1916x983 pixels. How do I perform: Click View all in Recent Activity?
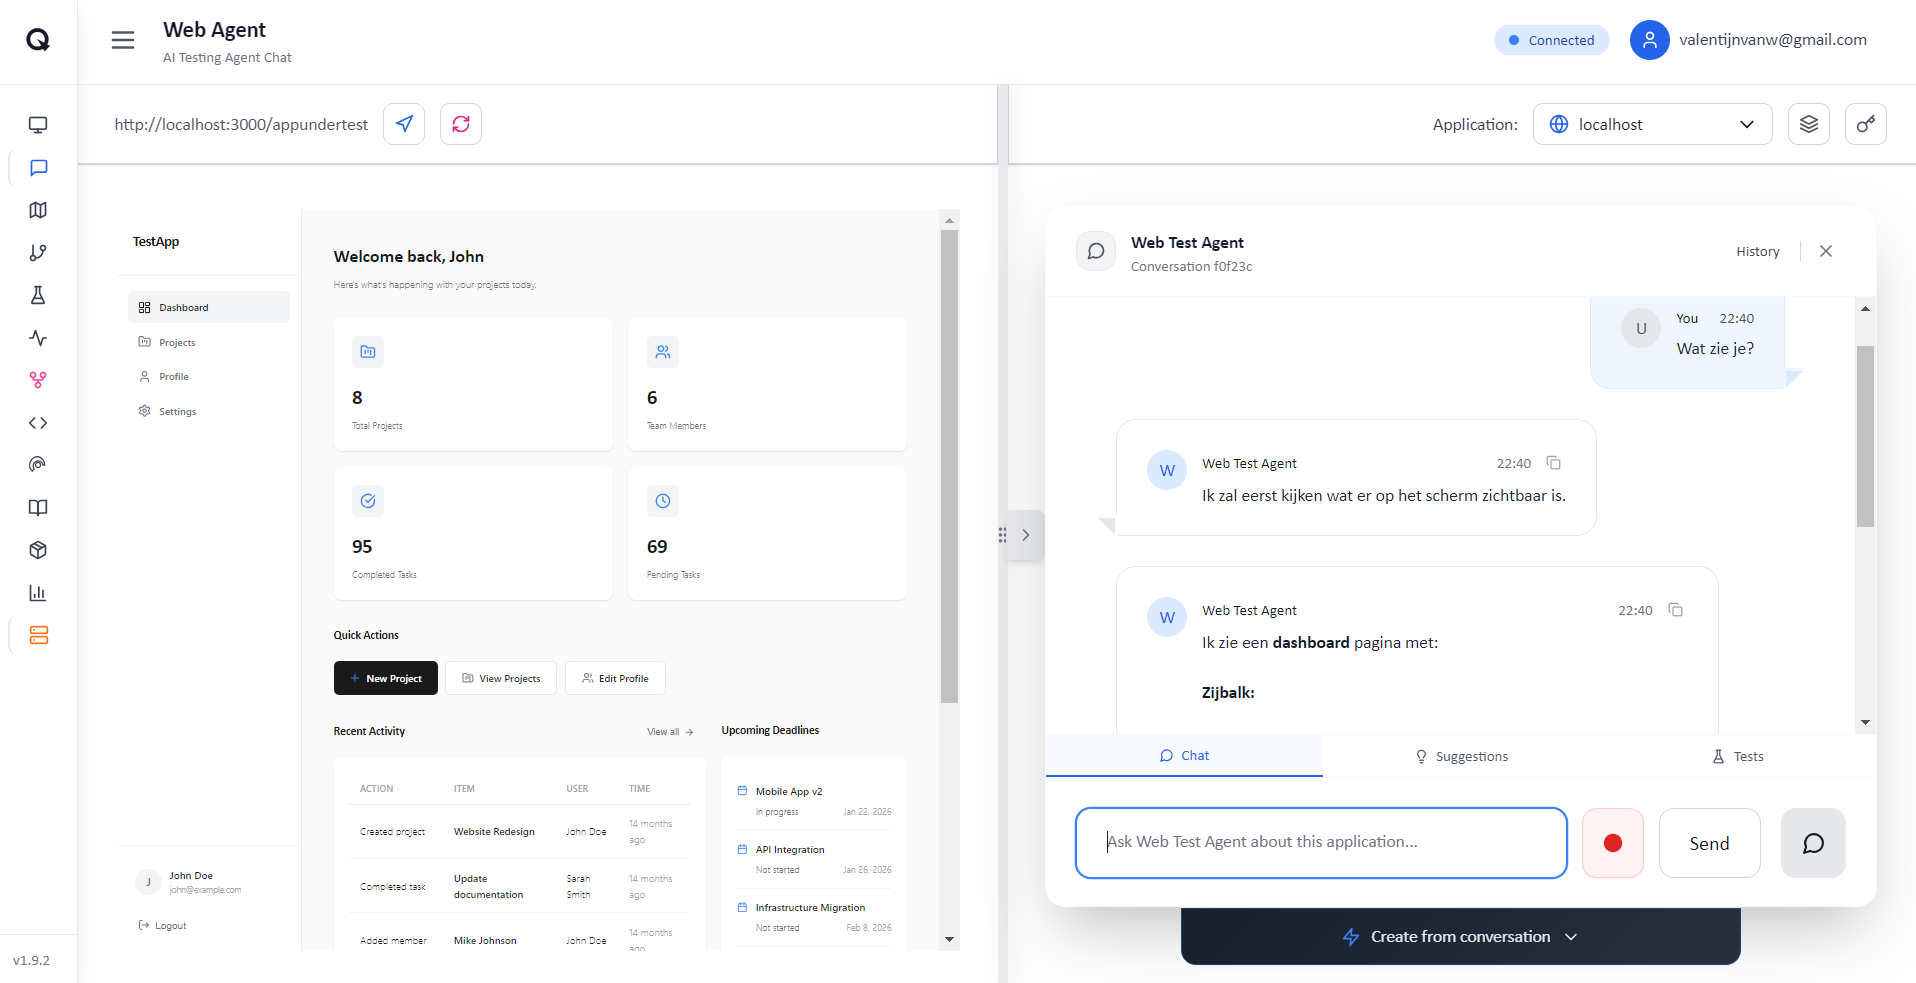(x=670, y=732)
